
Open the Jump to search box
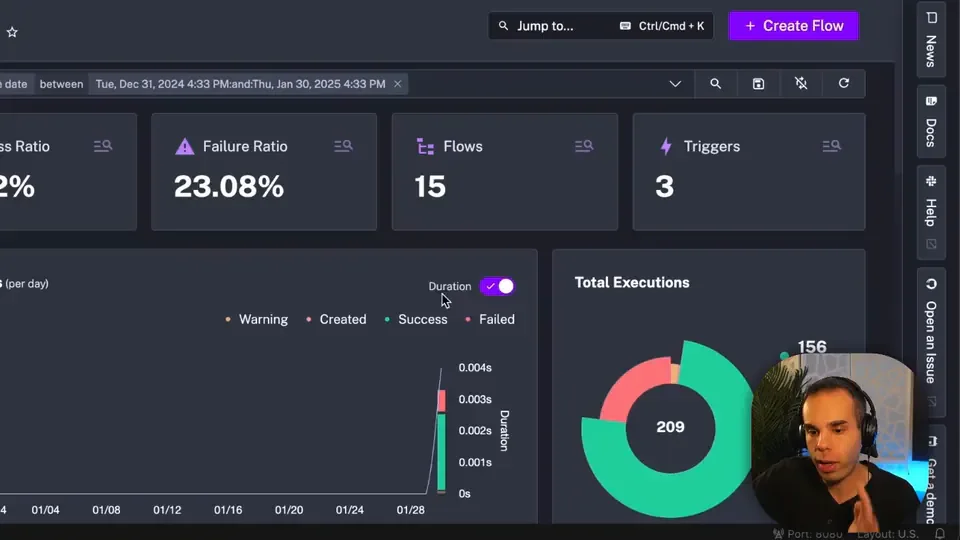[601, 26]
